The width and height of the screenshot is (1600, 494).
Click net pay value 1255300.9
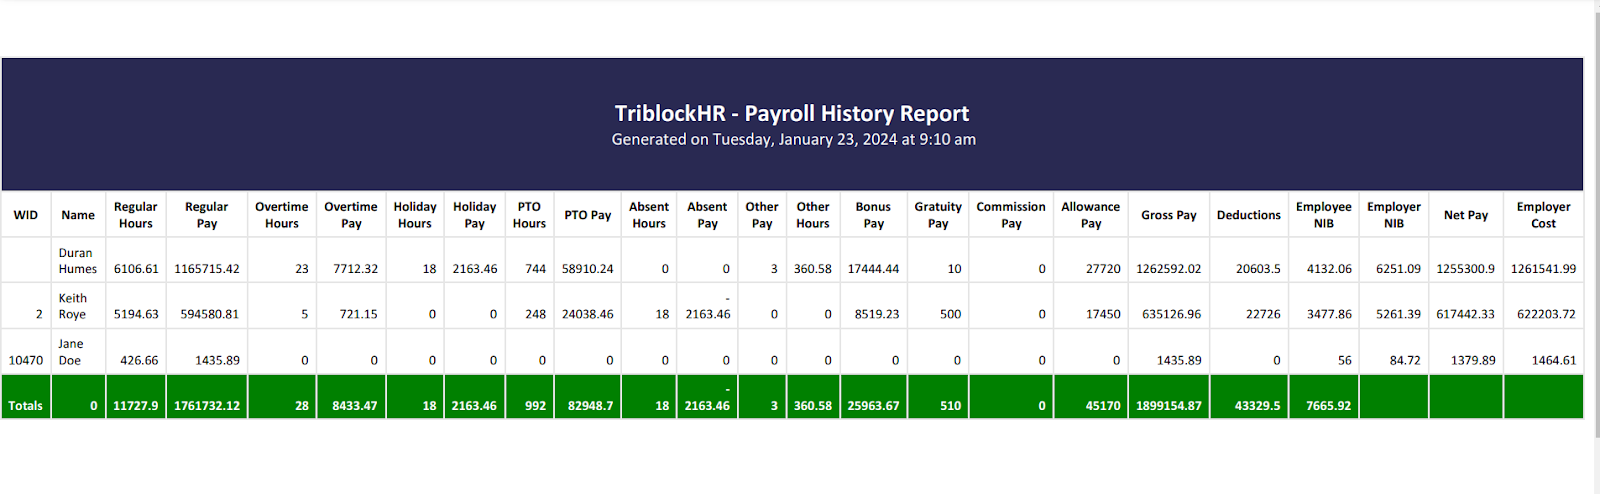(x=1466, y=269)
